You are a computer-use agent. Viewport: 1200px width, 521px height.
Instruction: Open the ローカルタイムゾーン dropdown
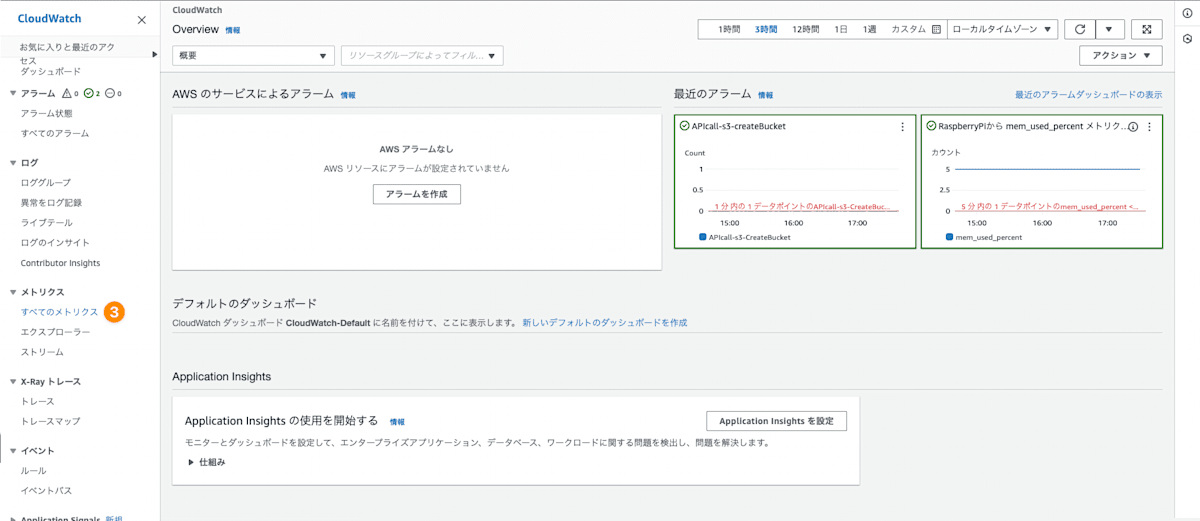(1002, 29)
